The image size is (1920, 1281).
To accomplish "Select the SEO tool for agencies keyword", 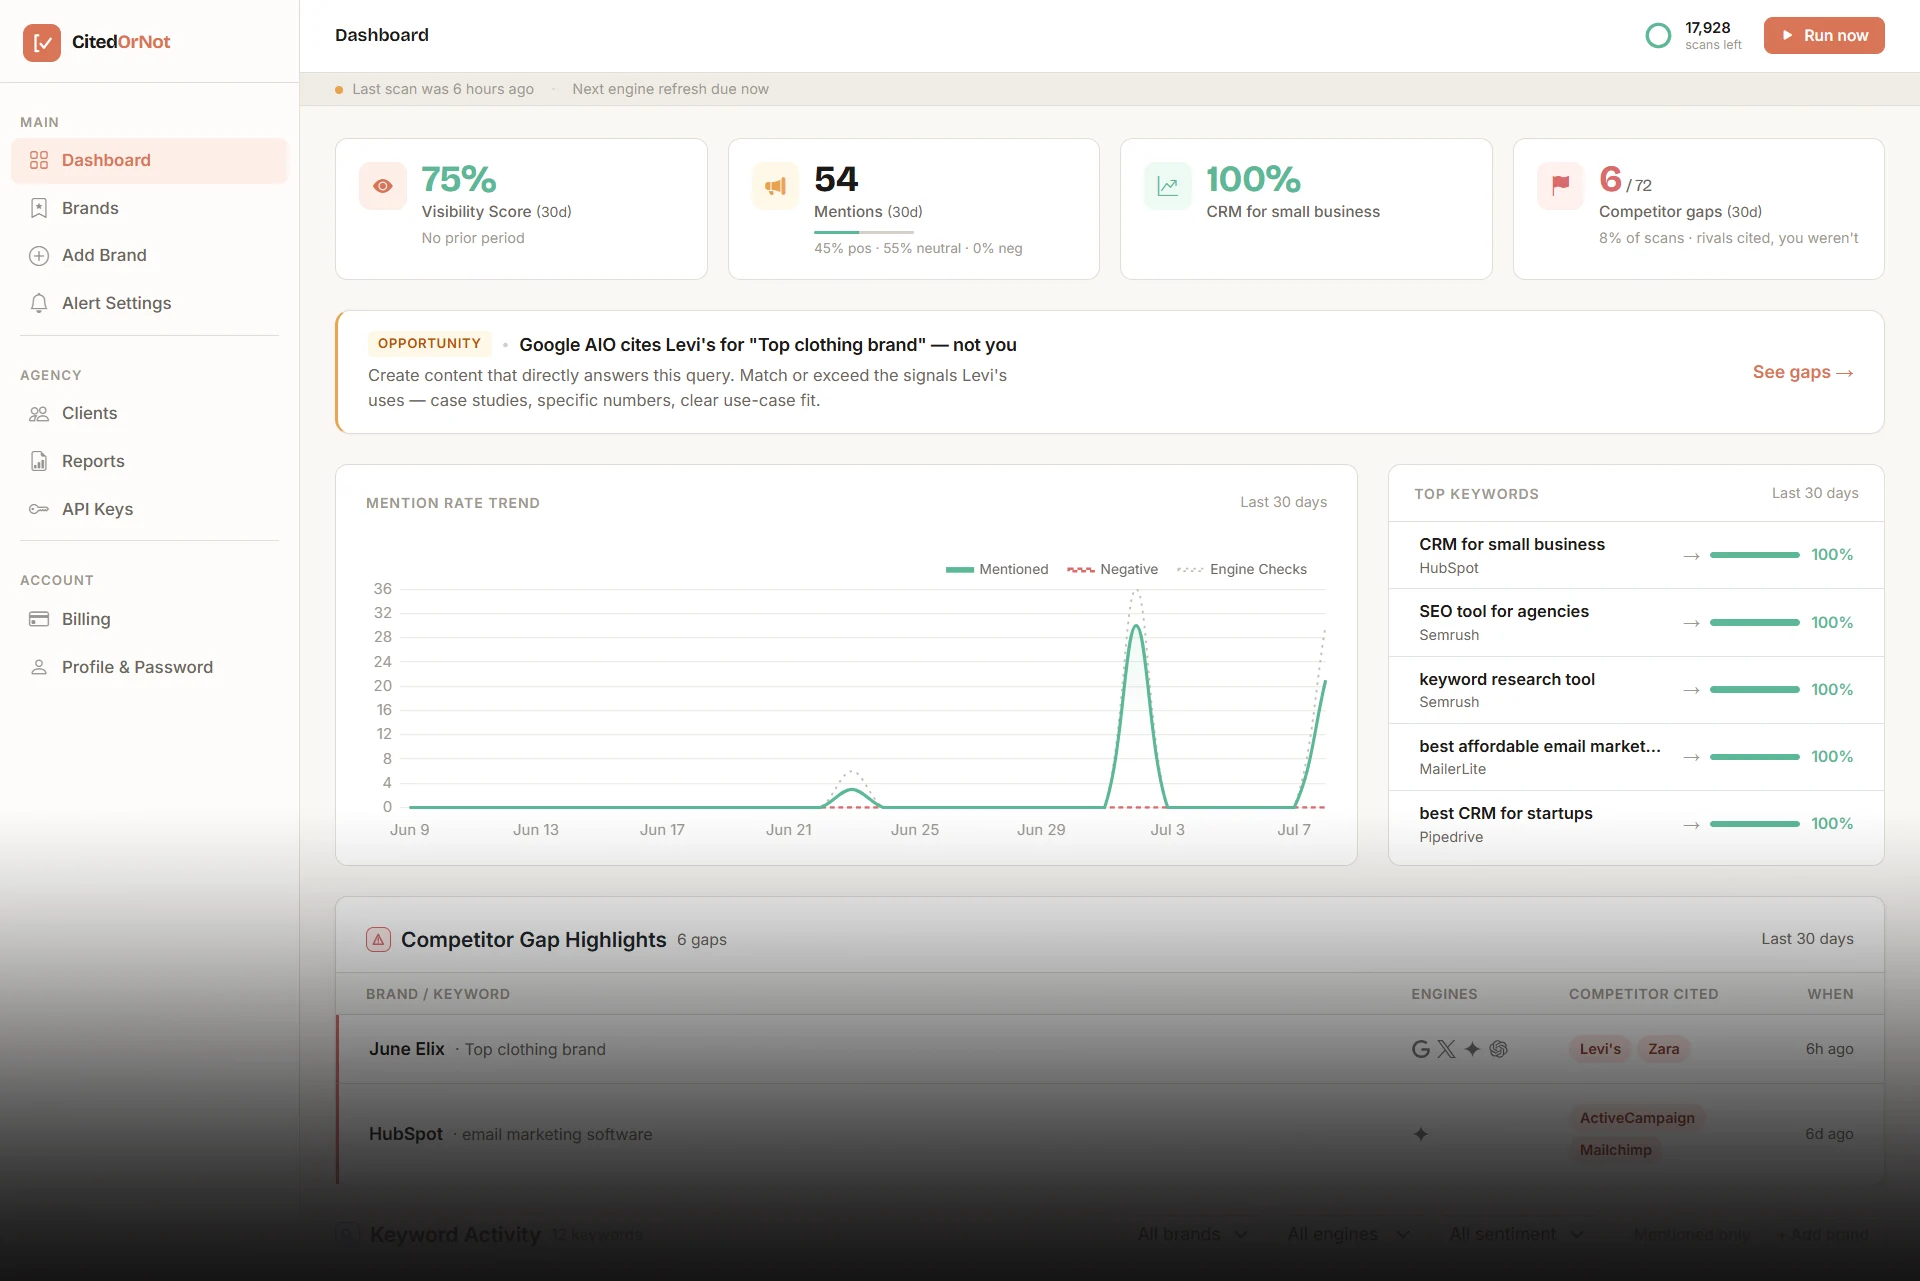I will pos(1636,622).
